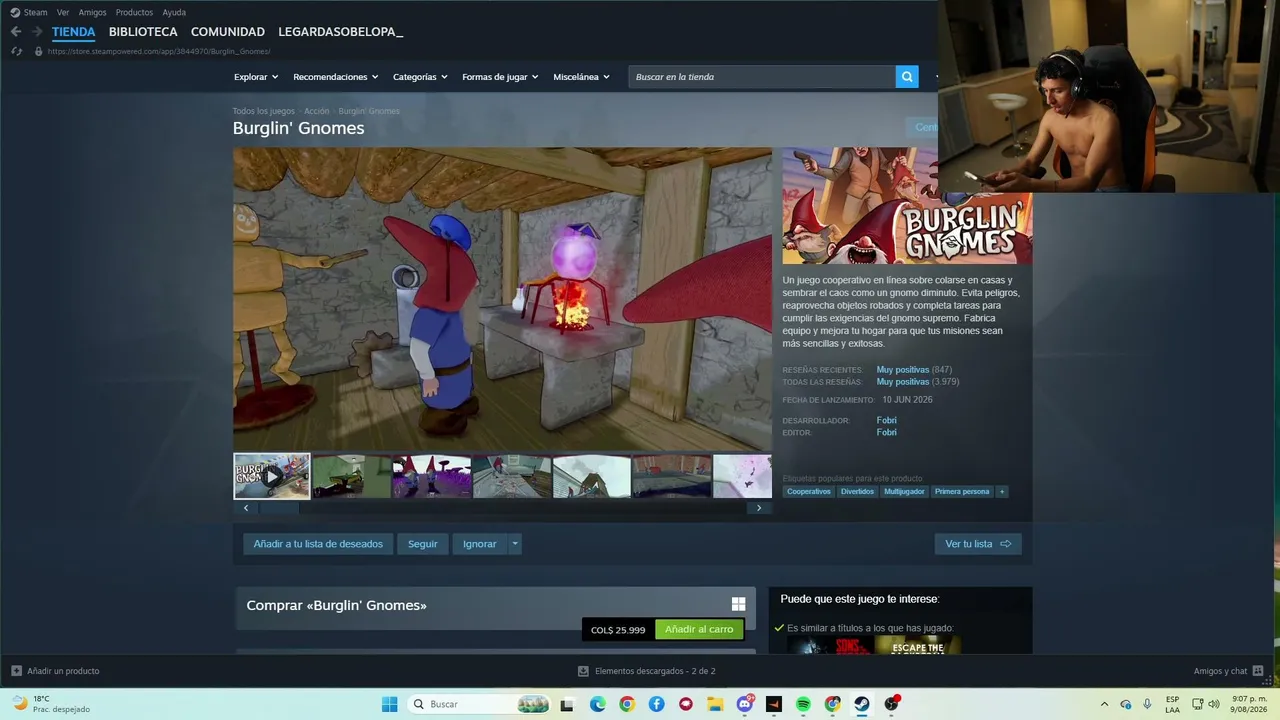Open the LEGARDASOBELOPA_ profile tab

[341, 32]
